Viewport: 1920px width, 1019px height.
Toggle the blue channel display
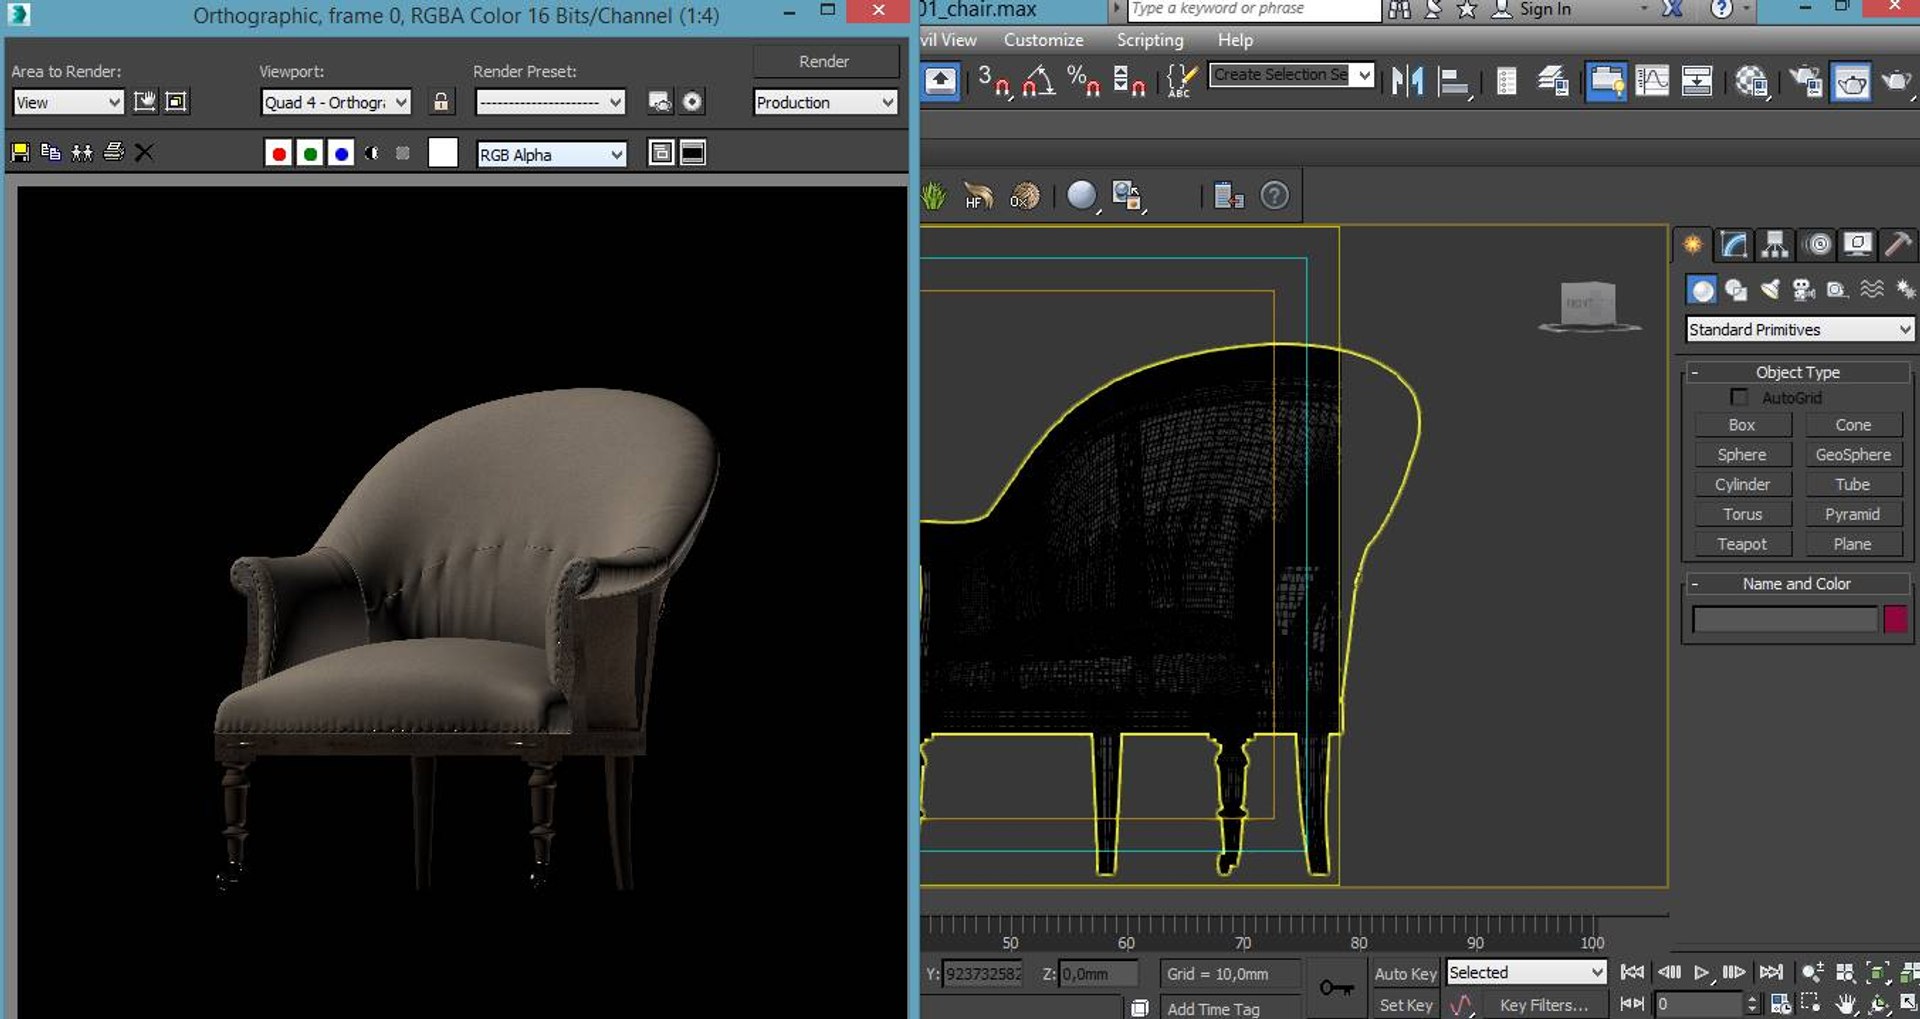click(x=341, y=154)
